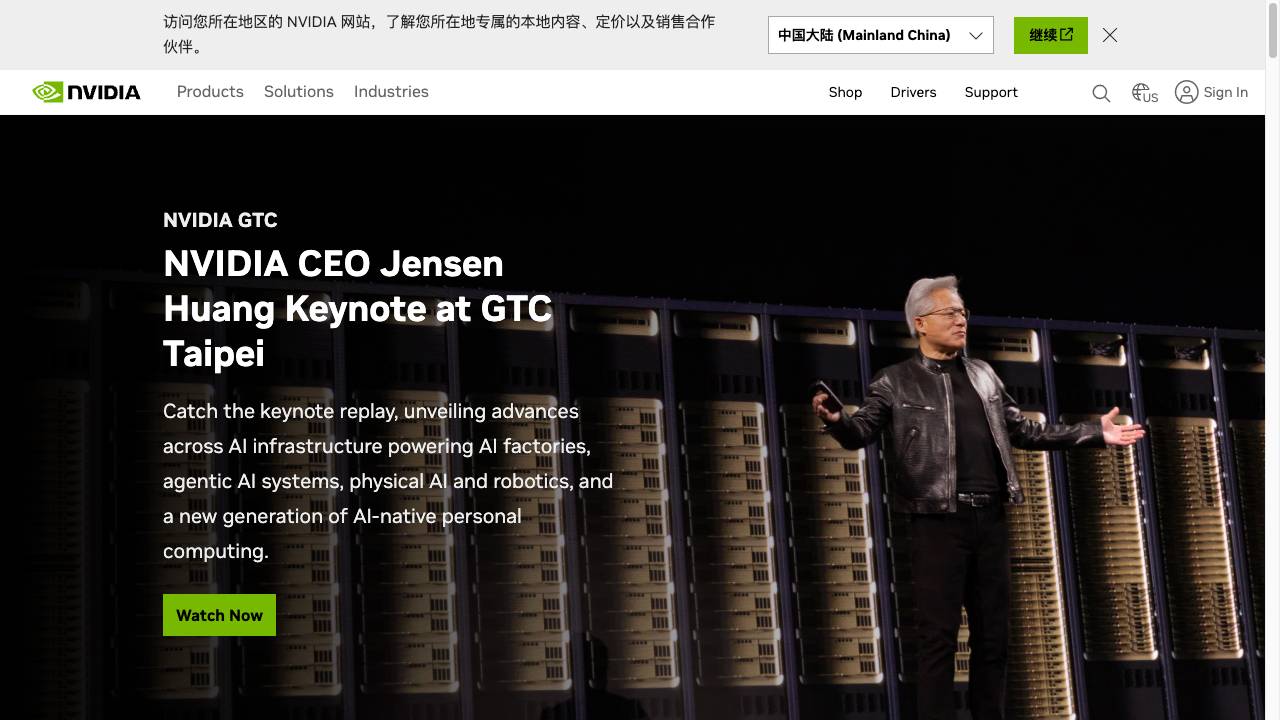Open the region globe US selector

pyautogui.click(x=1145, y=93)
